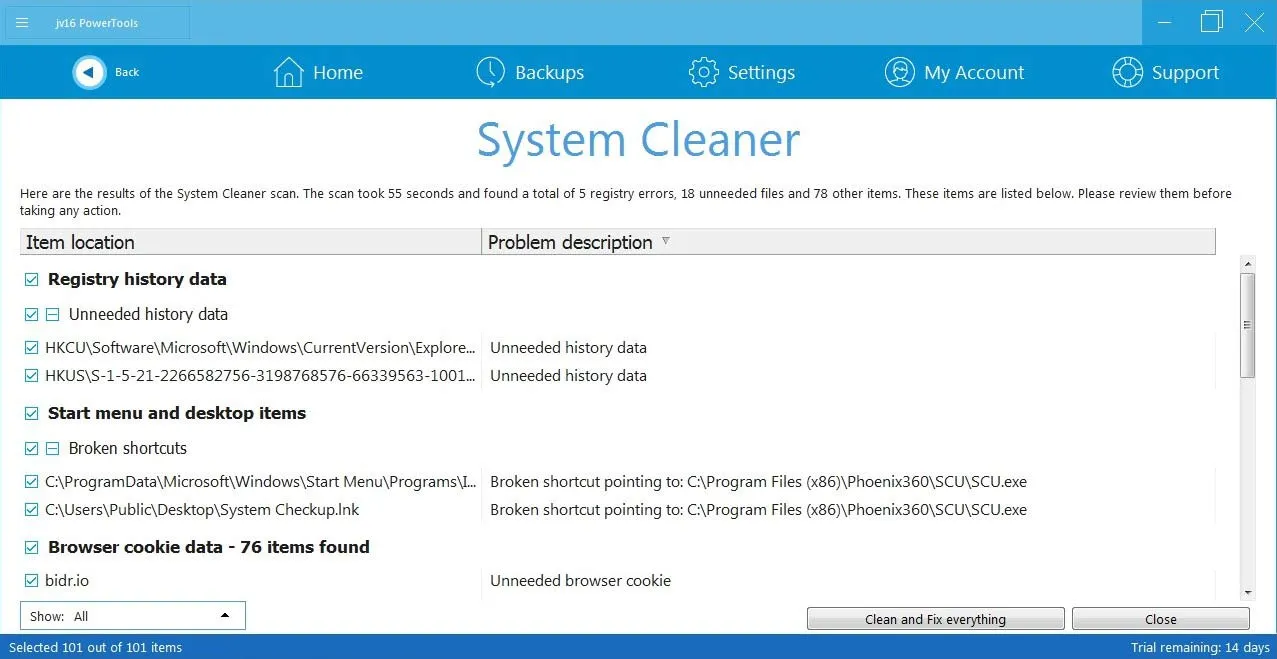Open the hamburger menu icon
This screenshot has height=659, width=1277.
[21, 22]
